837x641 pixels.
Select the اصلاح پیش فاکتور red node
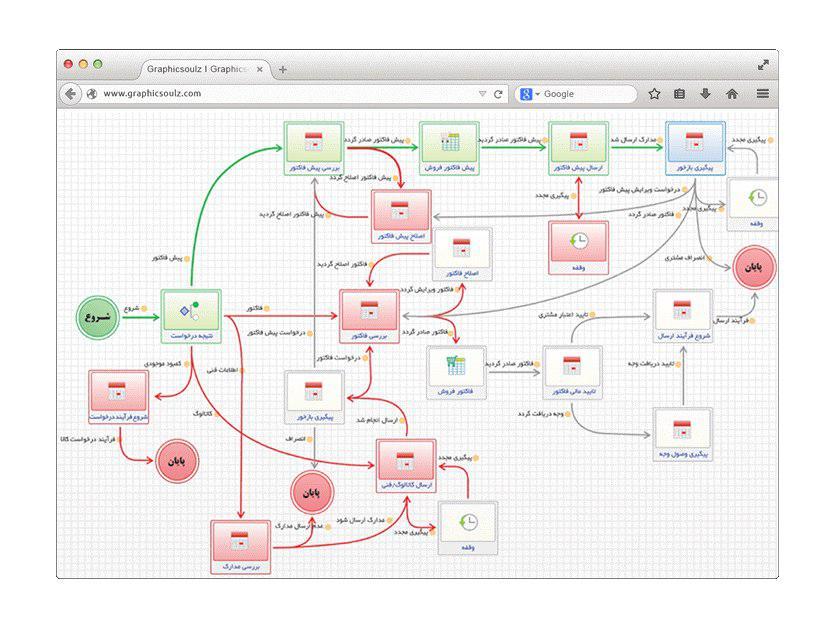[401, 216]
